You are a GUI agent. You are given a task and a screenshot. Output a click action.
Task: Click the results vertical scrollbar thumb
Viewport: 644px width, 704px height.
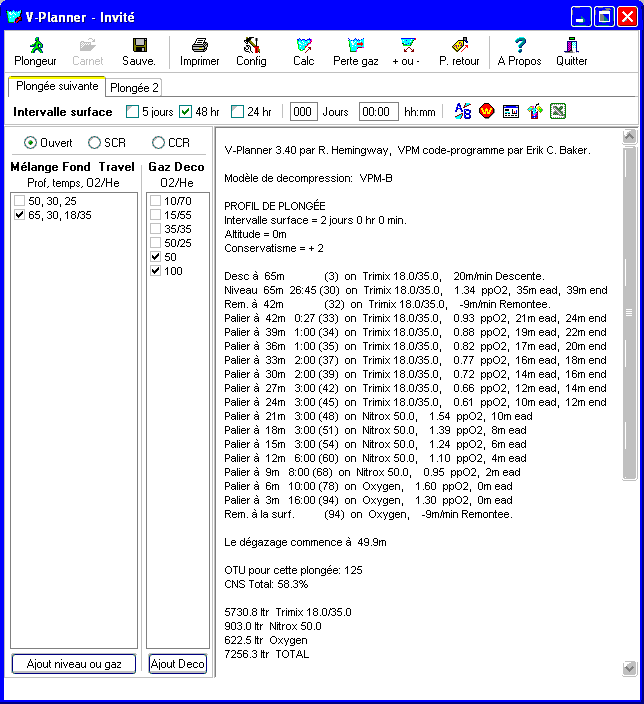coord(630,313)
